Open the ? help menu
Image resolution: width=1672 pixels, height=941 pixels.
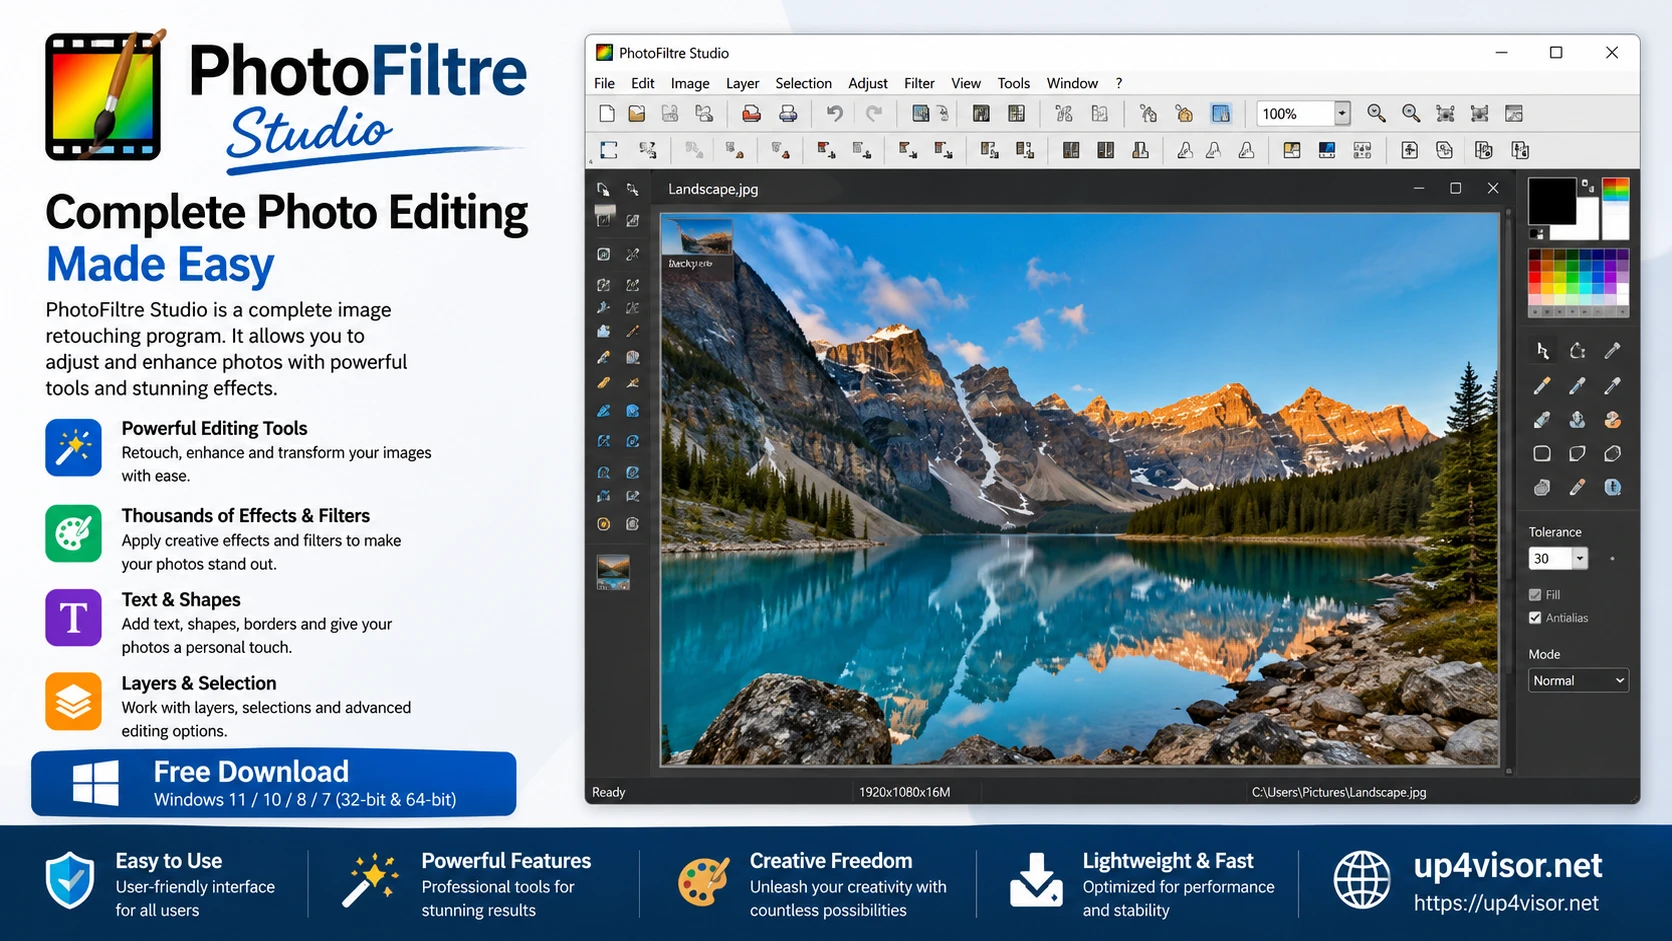click(1119, 83)
